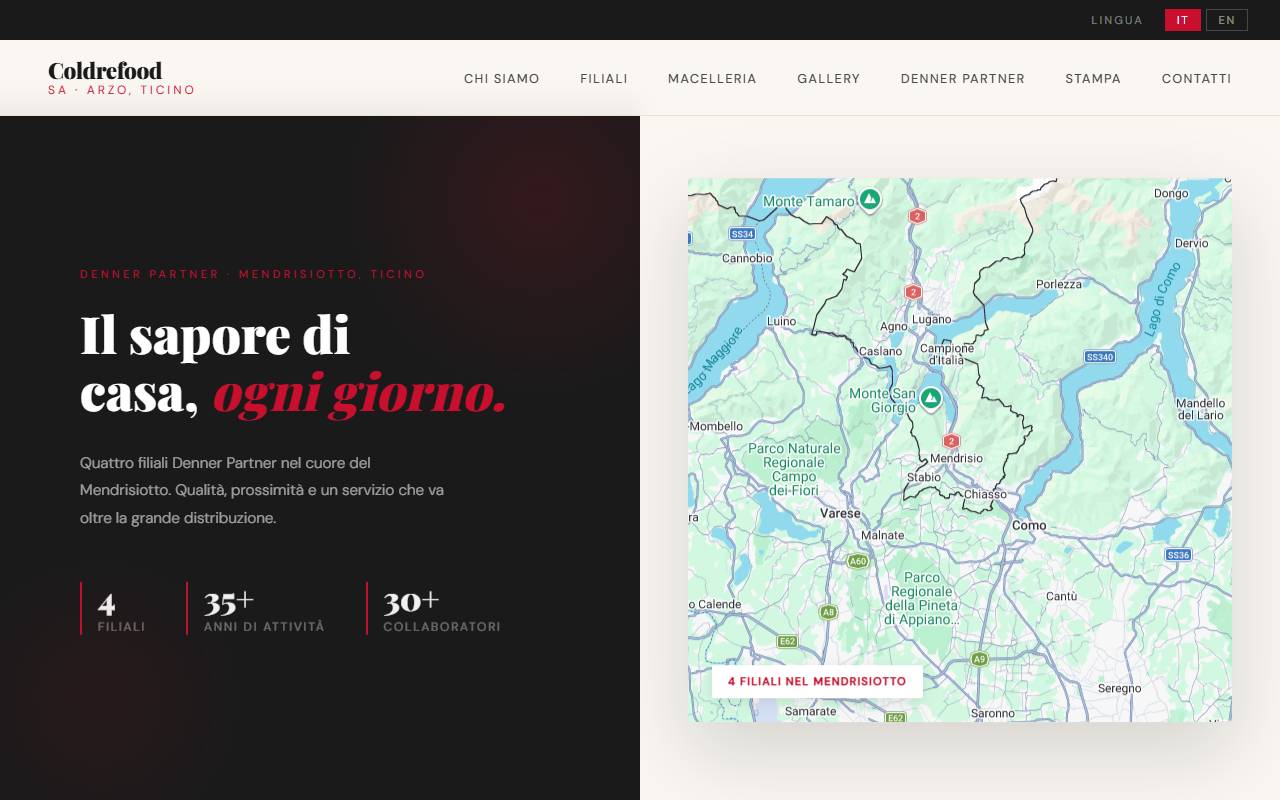The width and height of the screenshot is (1280, 800).
Task: Click the Porlezza label on the map
Action: [x=1059, y=284]
